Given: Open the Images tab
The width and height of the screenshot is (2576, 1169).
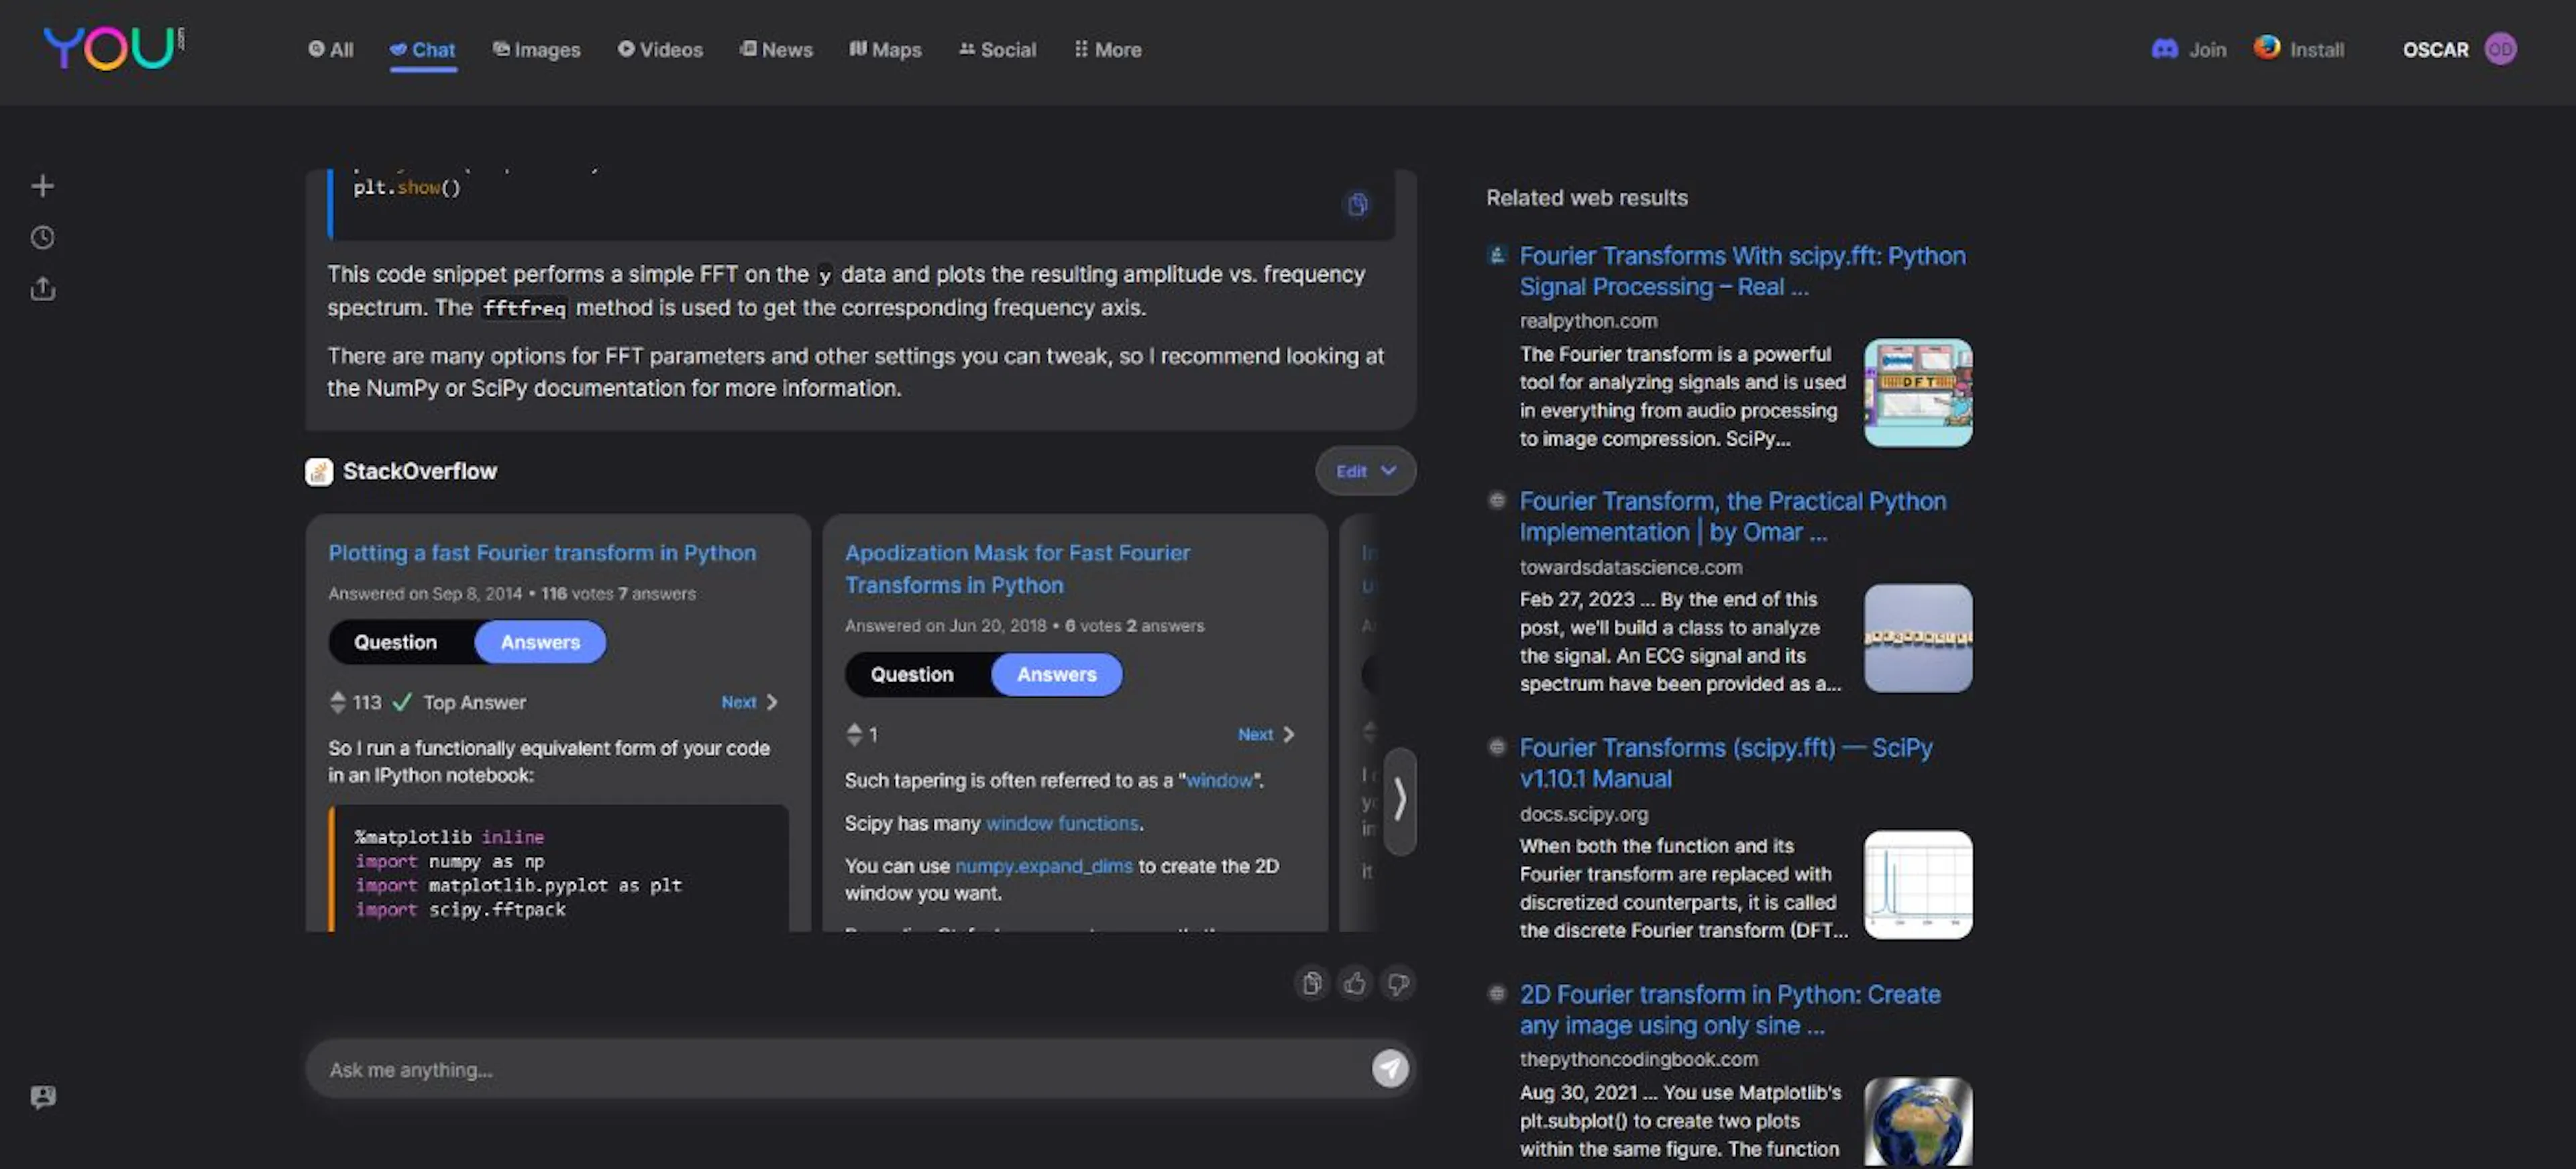Looking at the screenshot, I should tap(536, 49).
